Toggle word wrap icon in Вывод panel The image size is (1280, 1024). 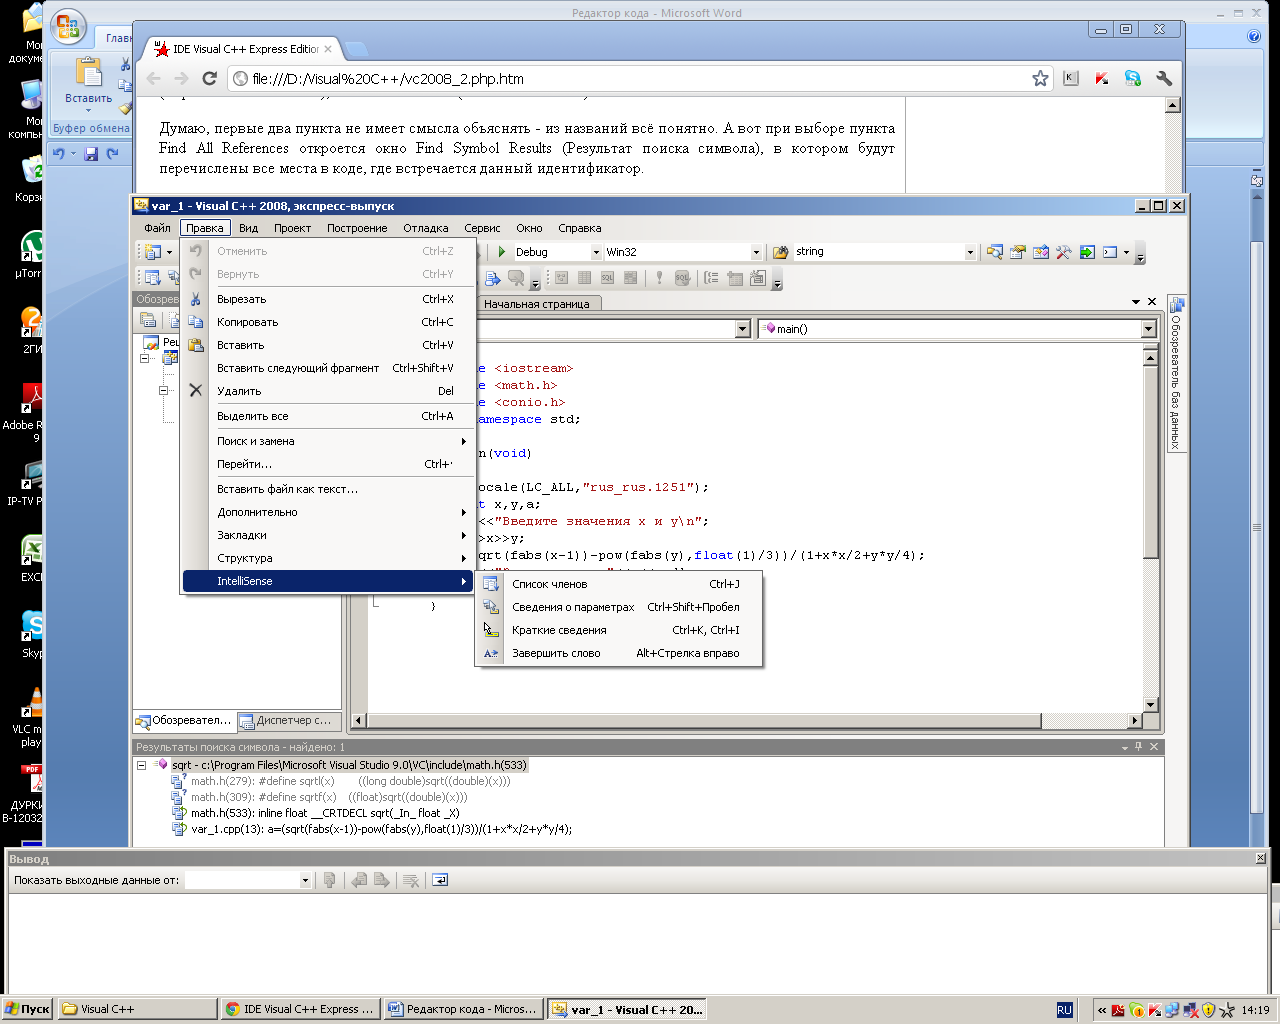coord(440,880)
